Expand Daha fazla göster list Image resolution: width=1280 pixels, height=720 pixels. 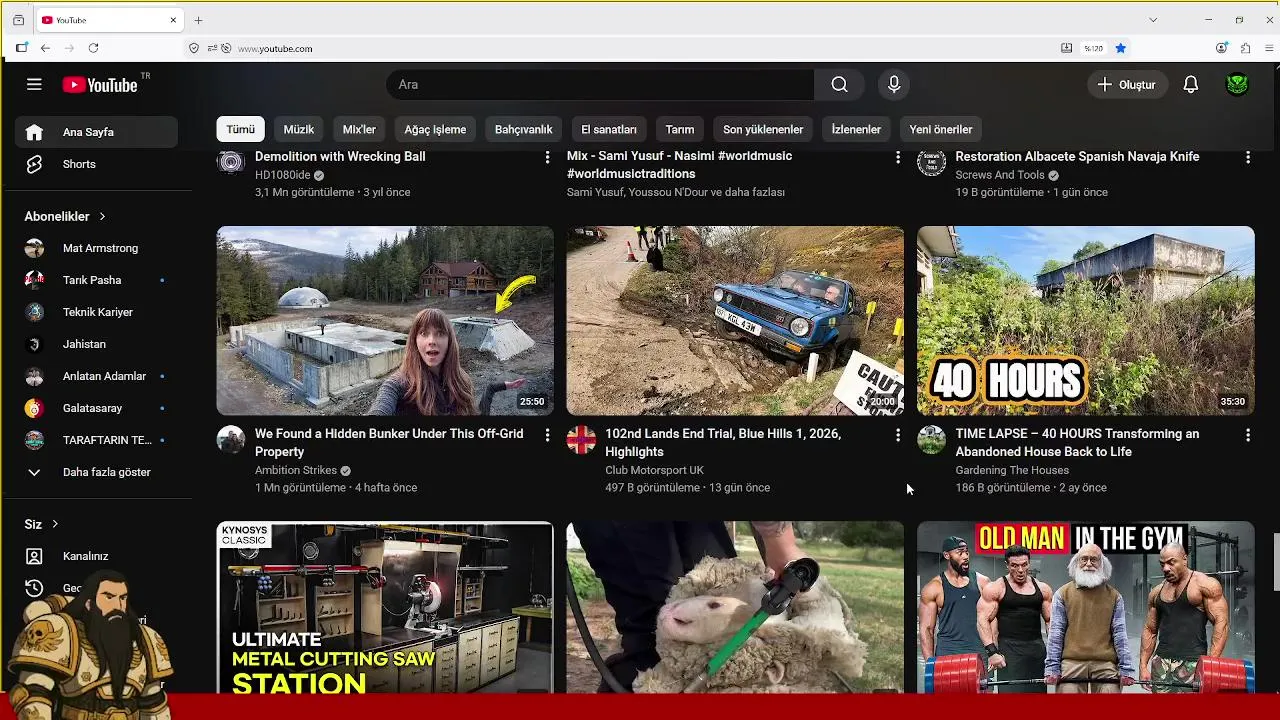point(96,472)
